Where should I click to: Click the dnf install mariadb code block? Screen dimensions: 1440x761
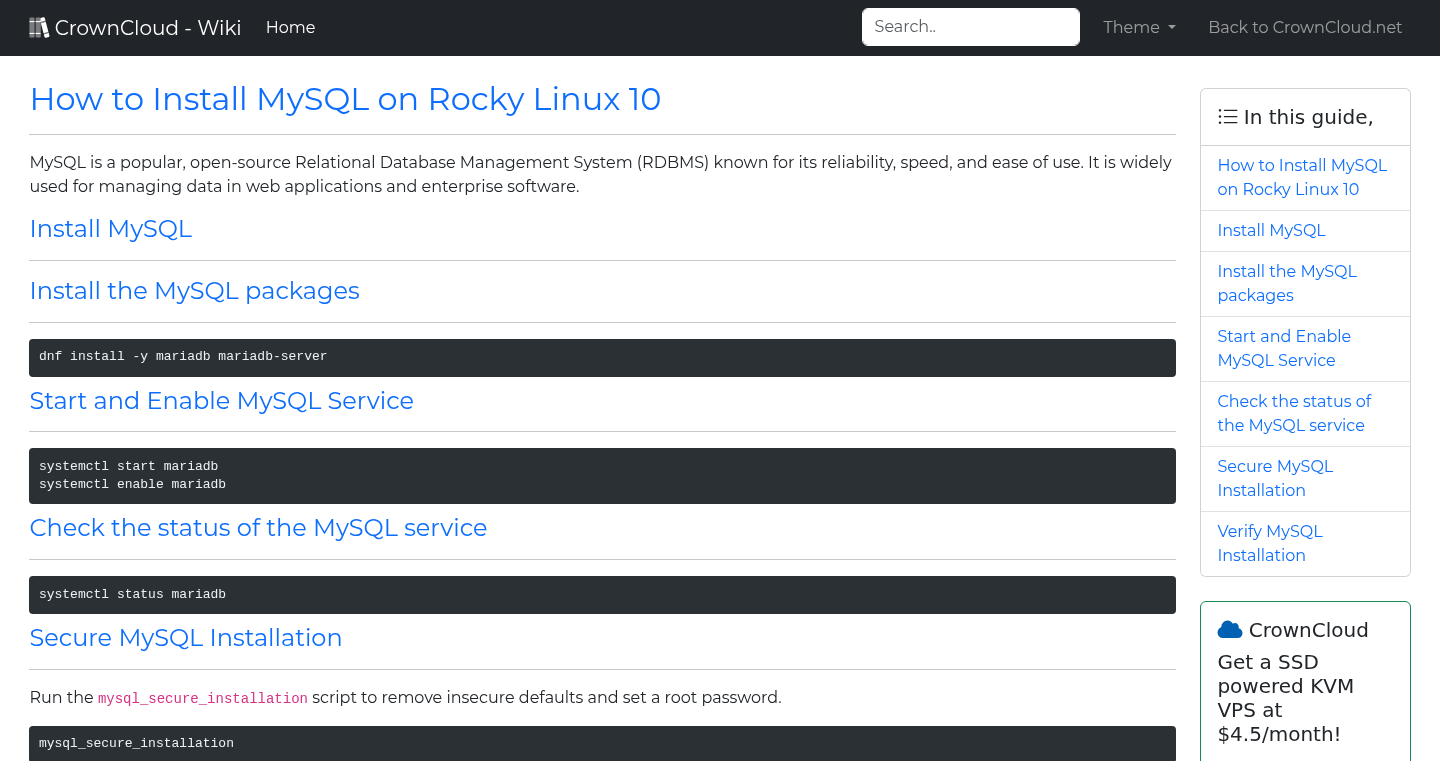(x=602, y=357)
